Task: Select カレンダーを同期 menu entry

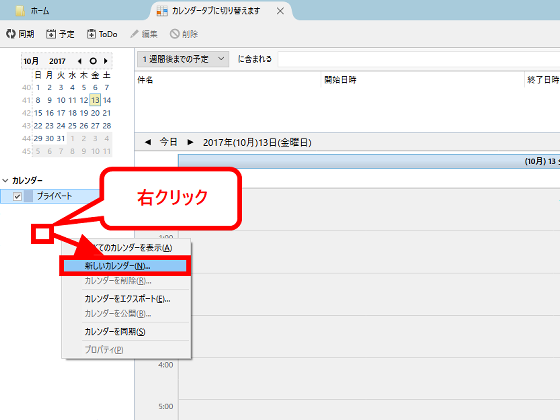Action: point(115,331)
